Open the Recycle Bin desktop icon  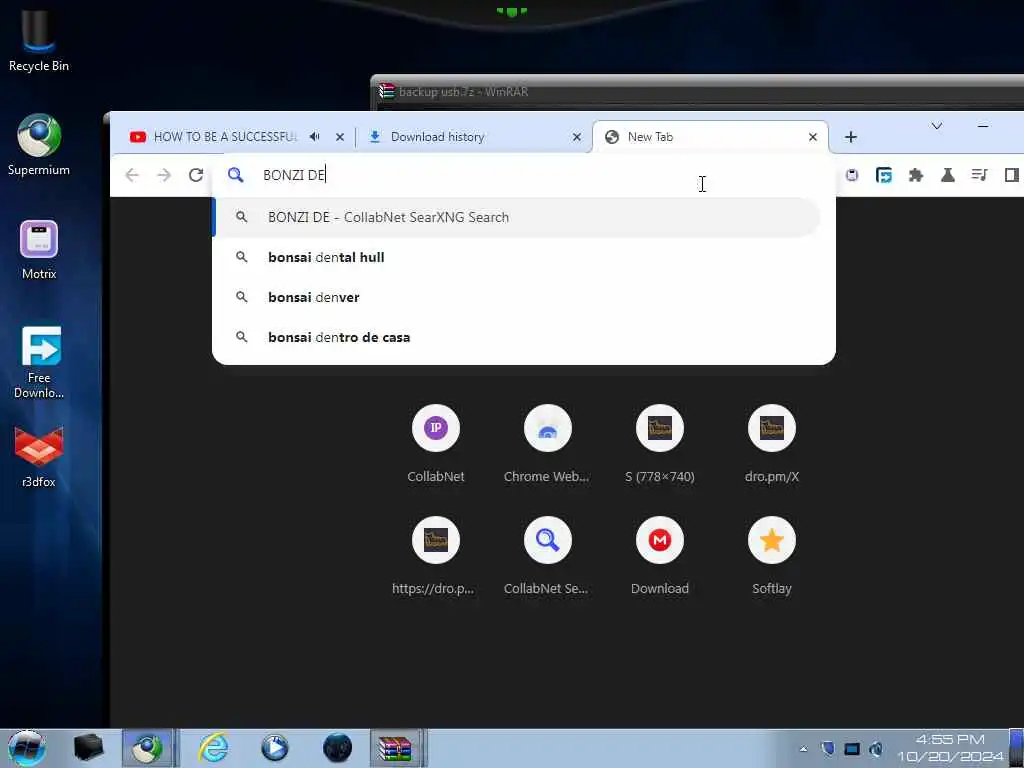[39, 39]
